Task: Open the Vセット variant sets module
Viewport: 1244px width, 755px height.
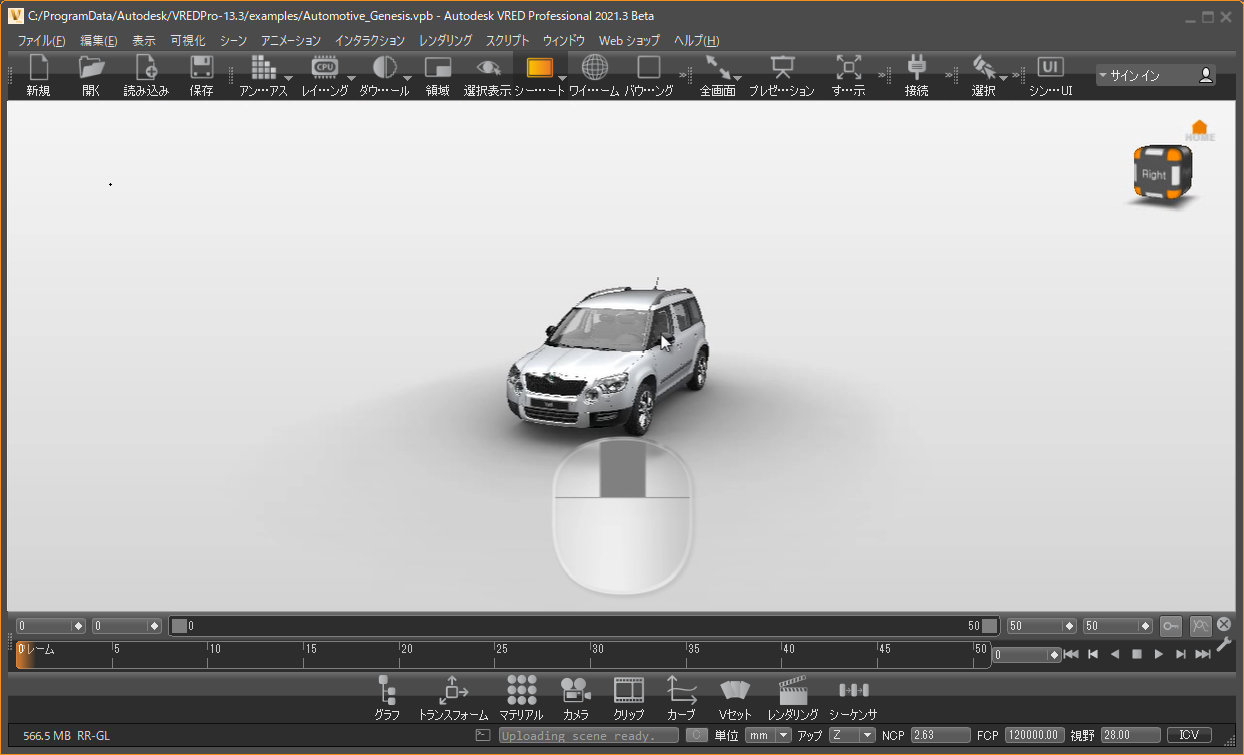Action: (x=735, y=698)
